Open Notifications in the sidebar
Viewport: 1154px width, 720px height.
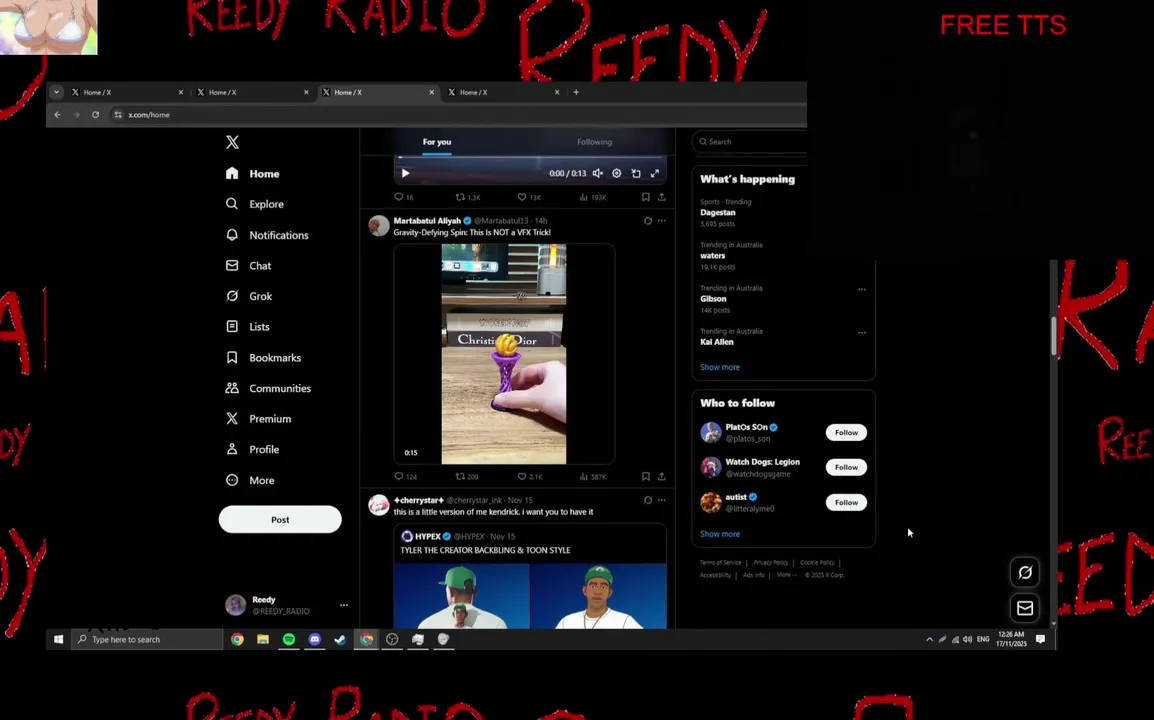[x=267, y=235]
